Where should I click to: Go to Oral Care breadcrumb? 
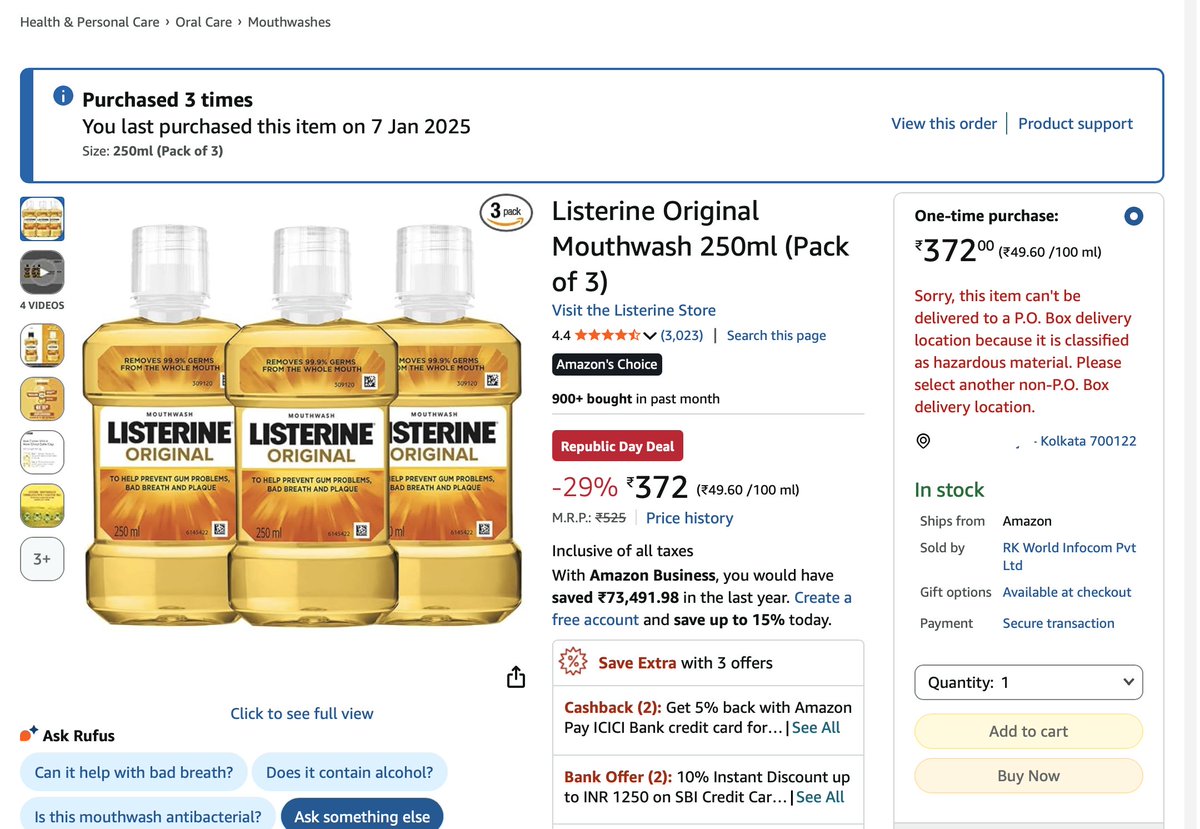click(x=204, y=22)
